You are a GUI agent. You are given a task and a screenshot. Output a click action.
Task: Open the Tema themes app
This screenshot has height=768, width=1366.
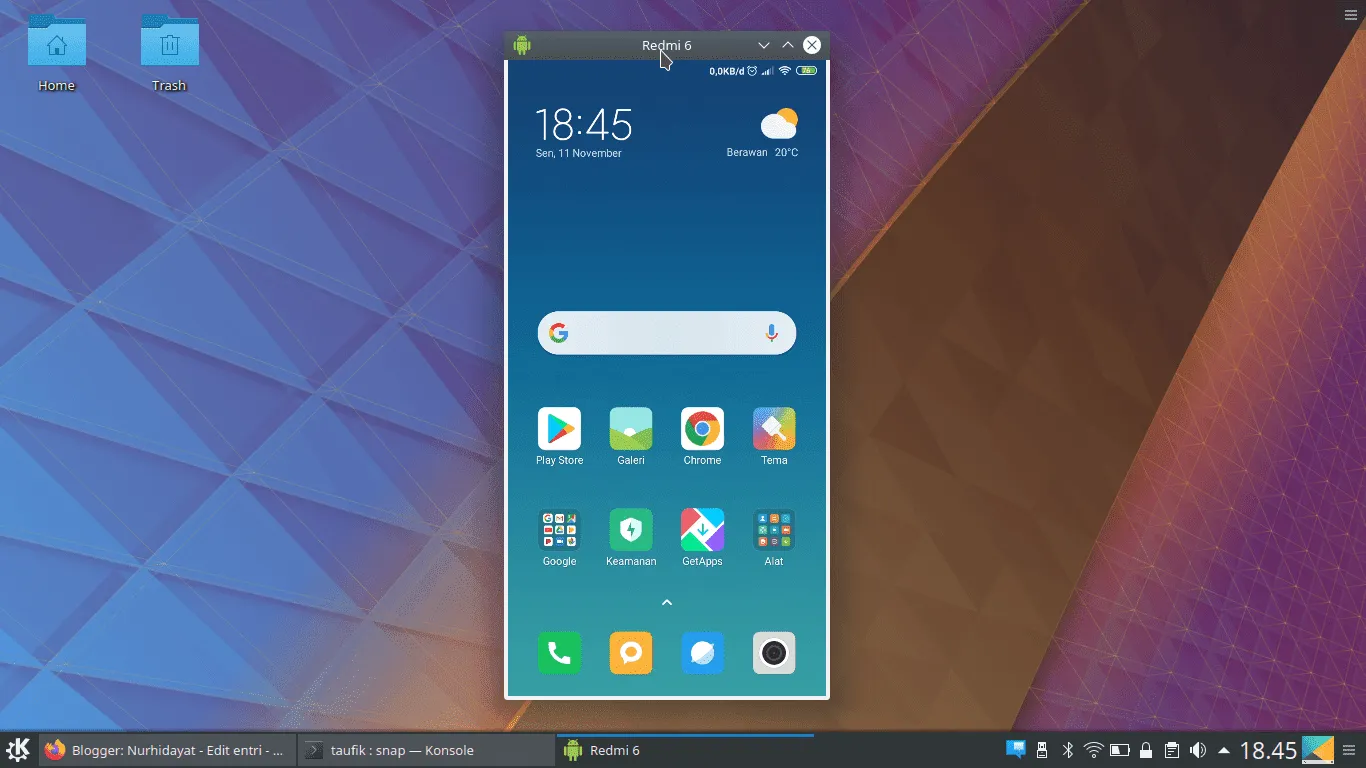point(774,429)
